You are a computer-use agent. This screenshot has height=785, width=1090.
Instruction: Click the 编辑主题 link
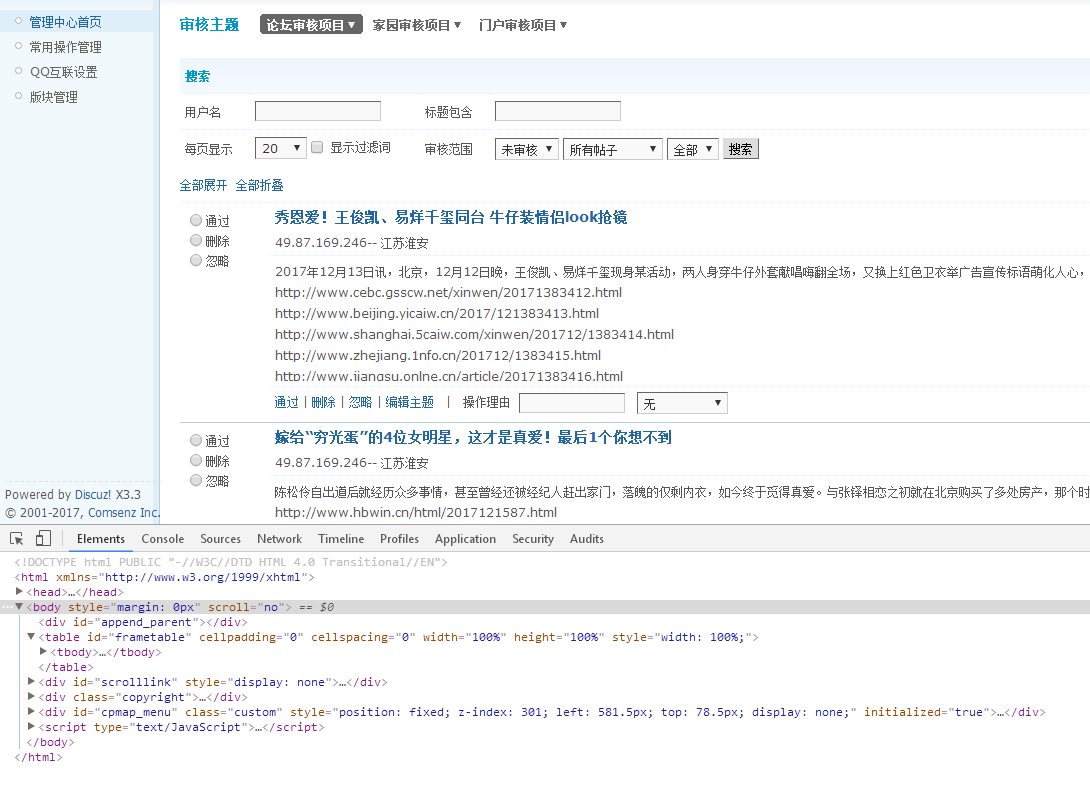[x=409, y=402]
